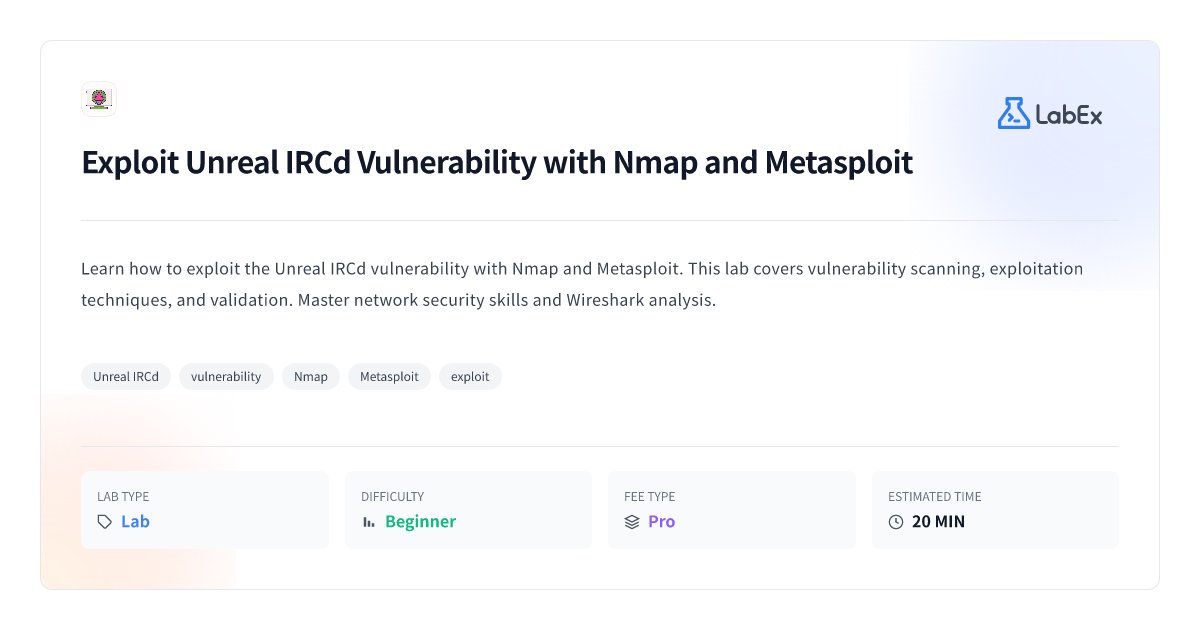The image size is (1200, 630).
Task: Click the ESTIMATED TIME label
Action: coord(935,497)
